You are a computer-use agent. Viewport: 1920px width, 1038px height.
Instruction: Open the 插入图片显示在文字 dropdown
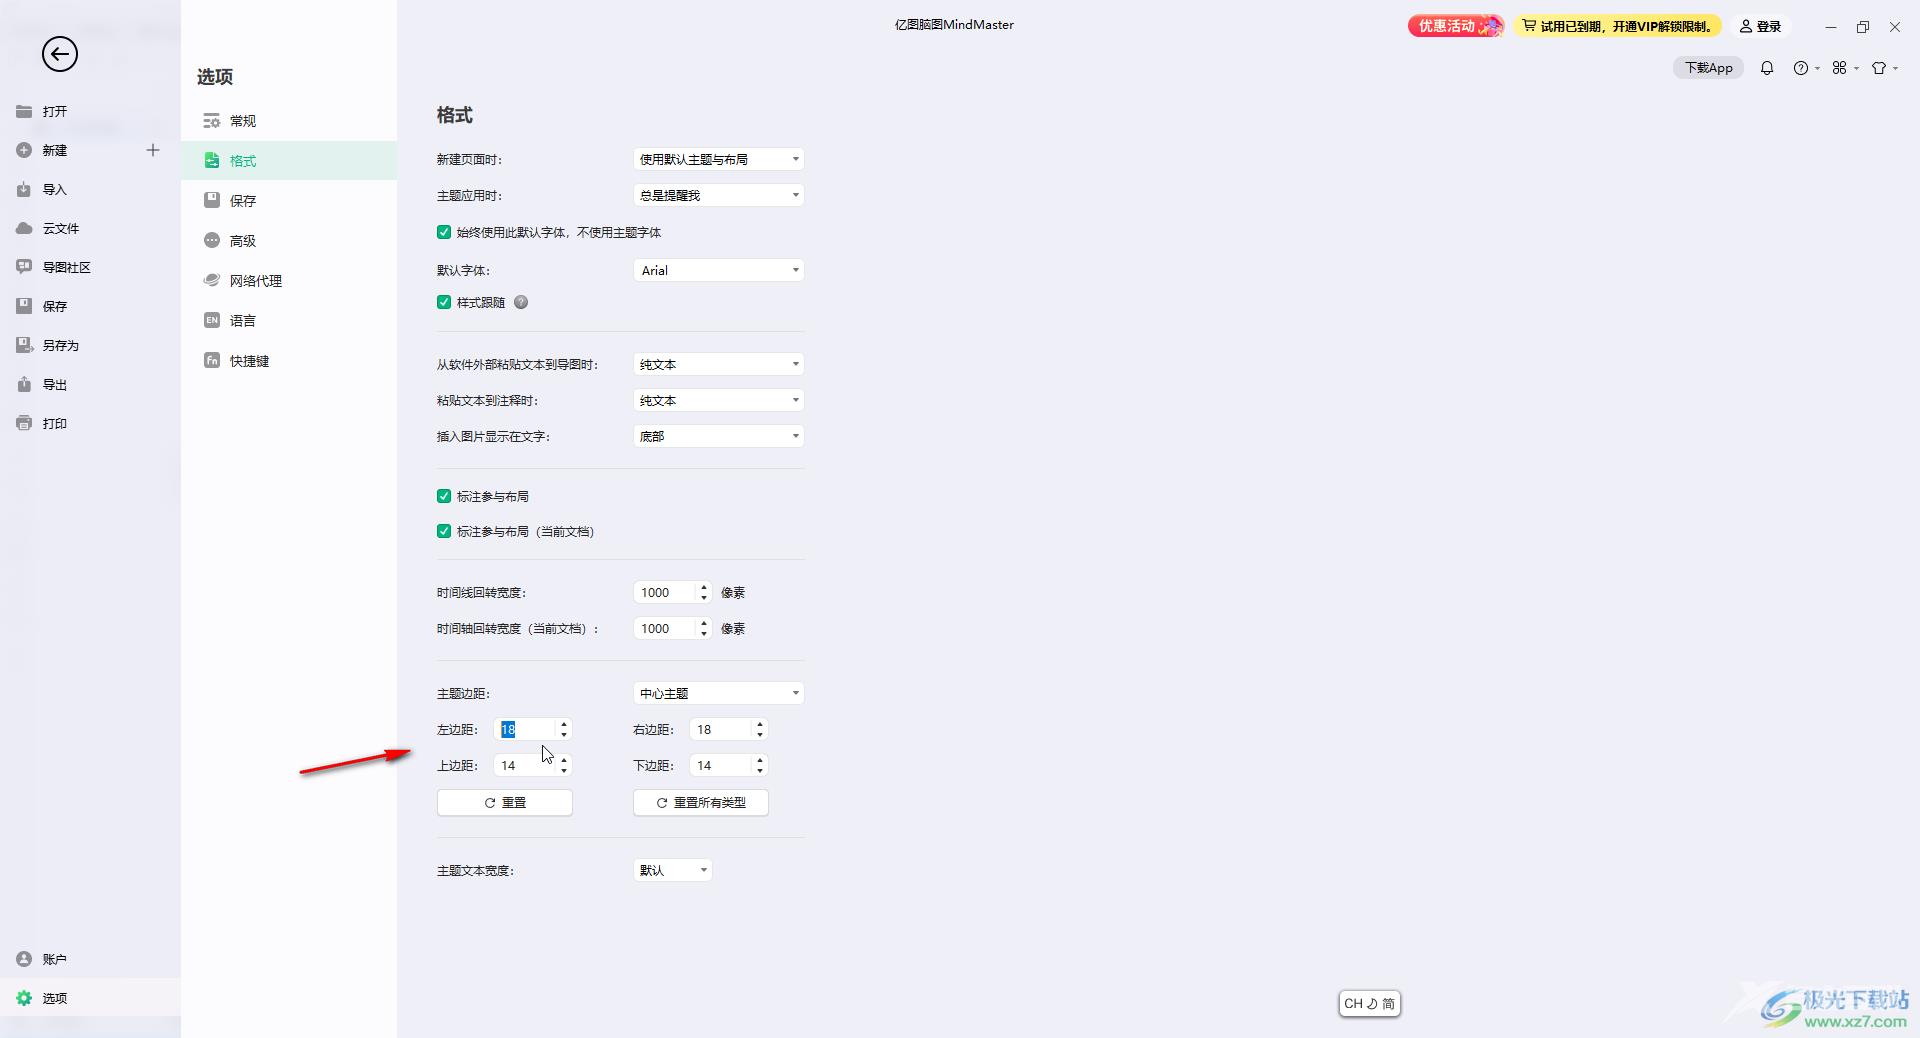(x=718, y=436)
